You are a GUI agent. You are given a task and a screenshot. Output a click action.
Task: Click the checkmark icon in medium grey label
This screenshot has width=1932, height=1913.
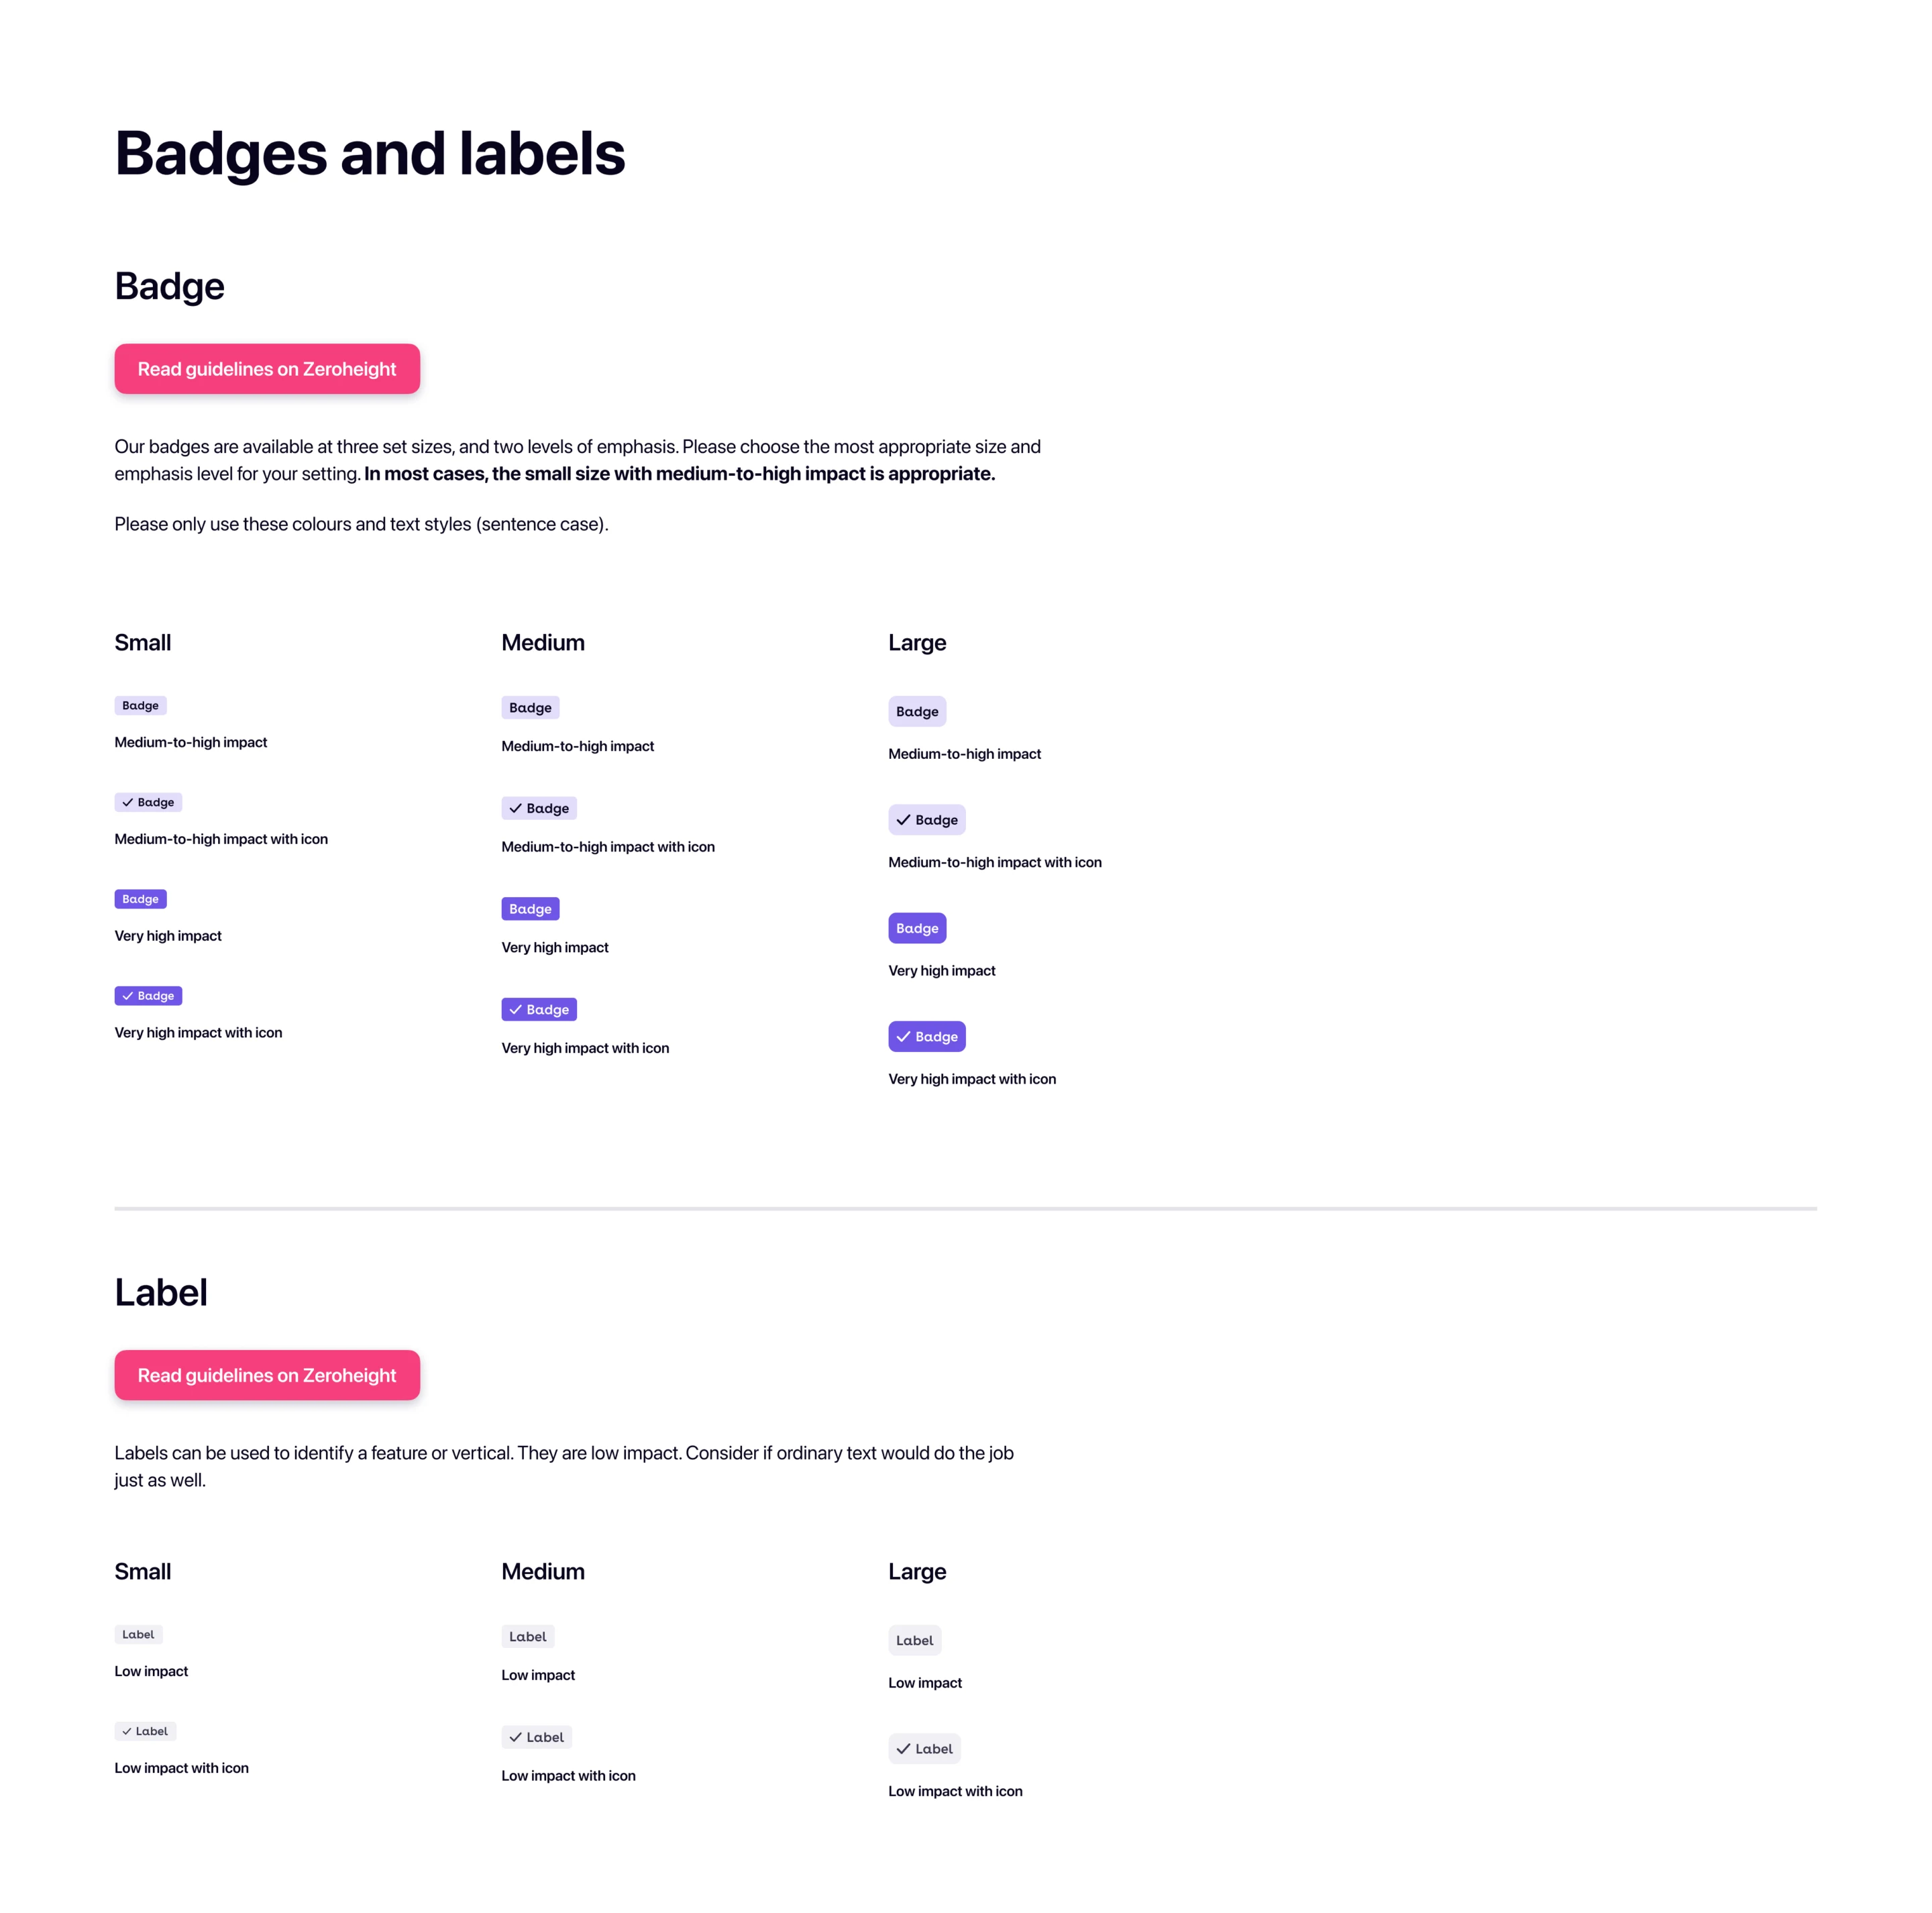tap(516, 1737)
